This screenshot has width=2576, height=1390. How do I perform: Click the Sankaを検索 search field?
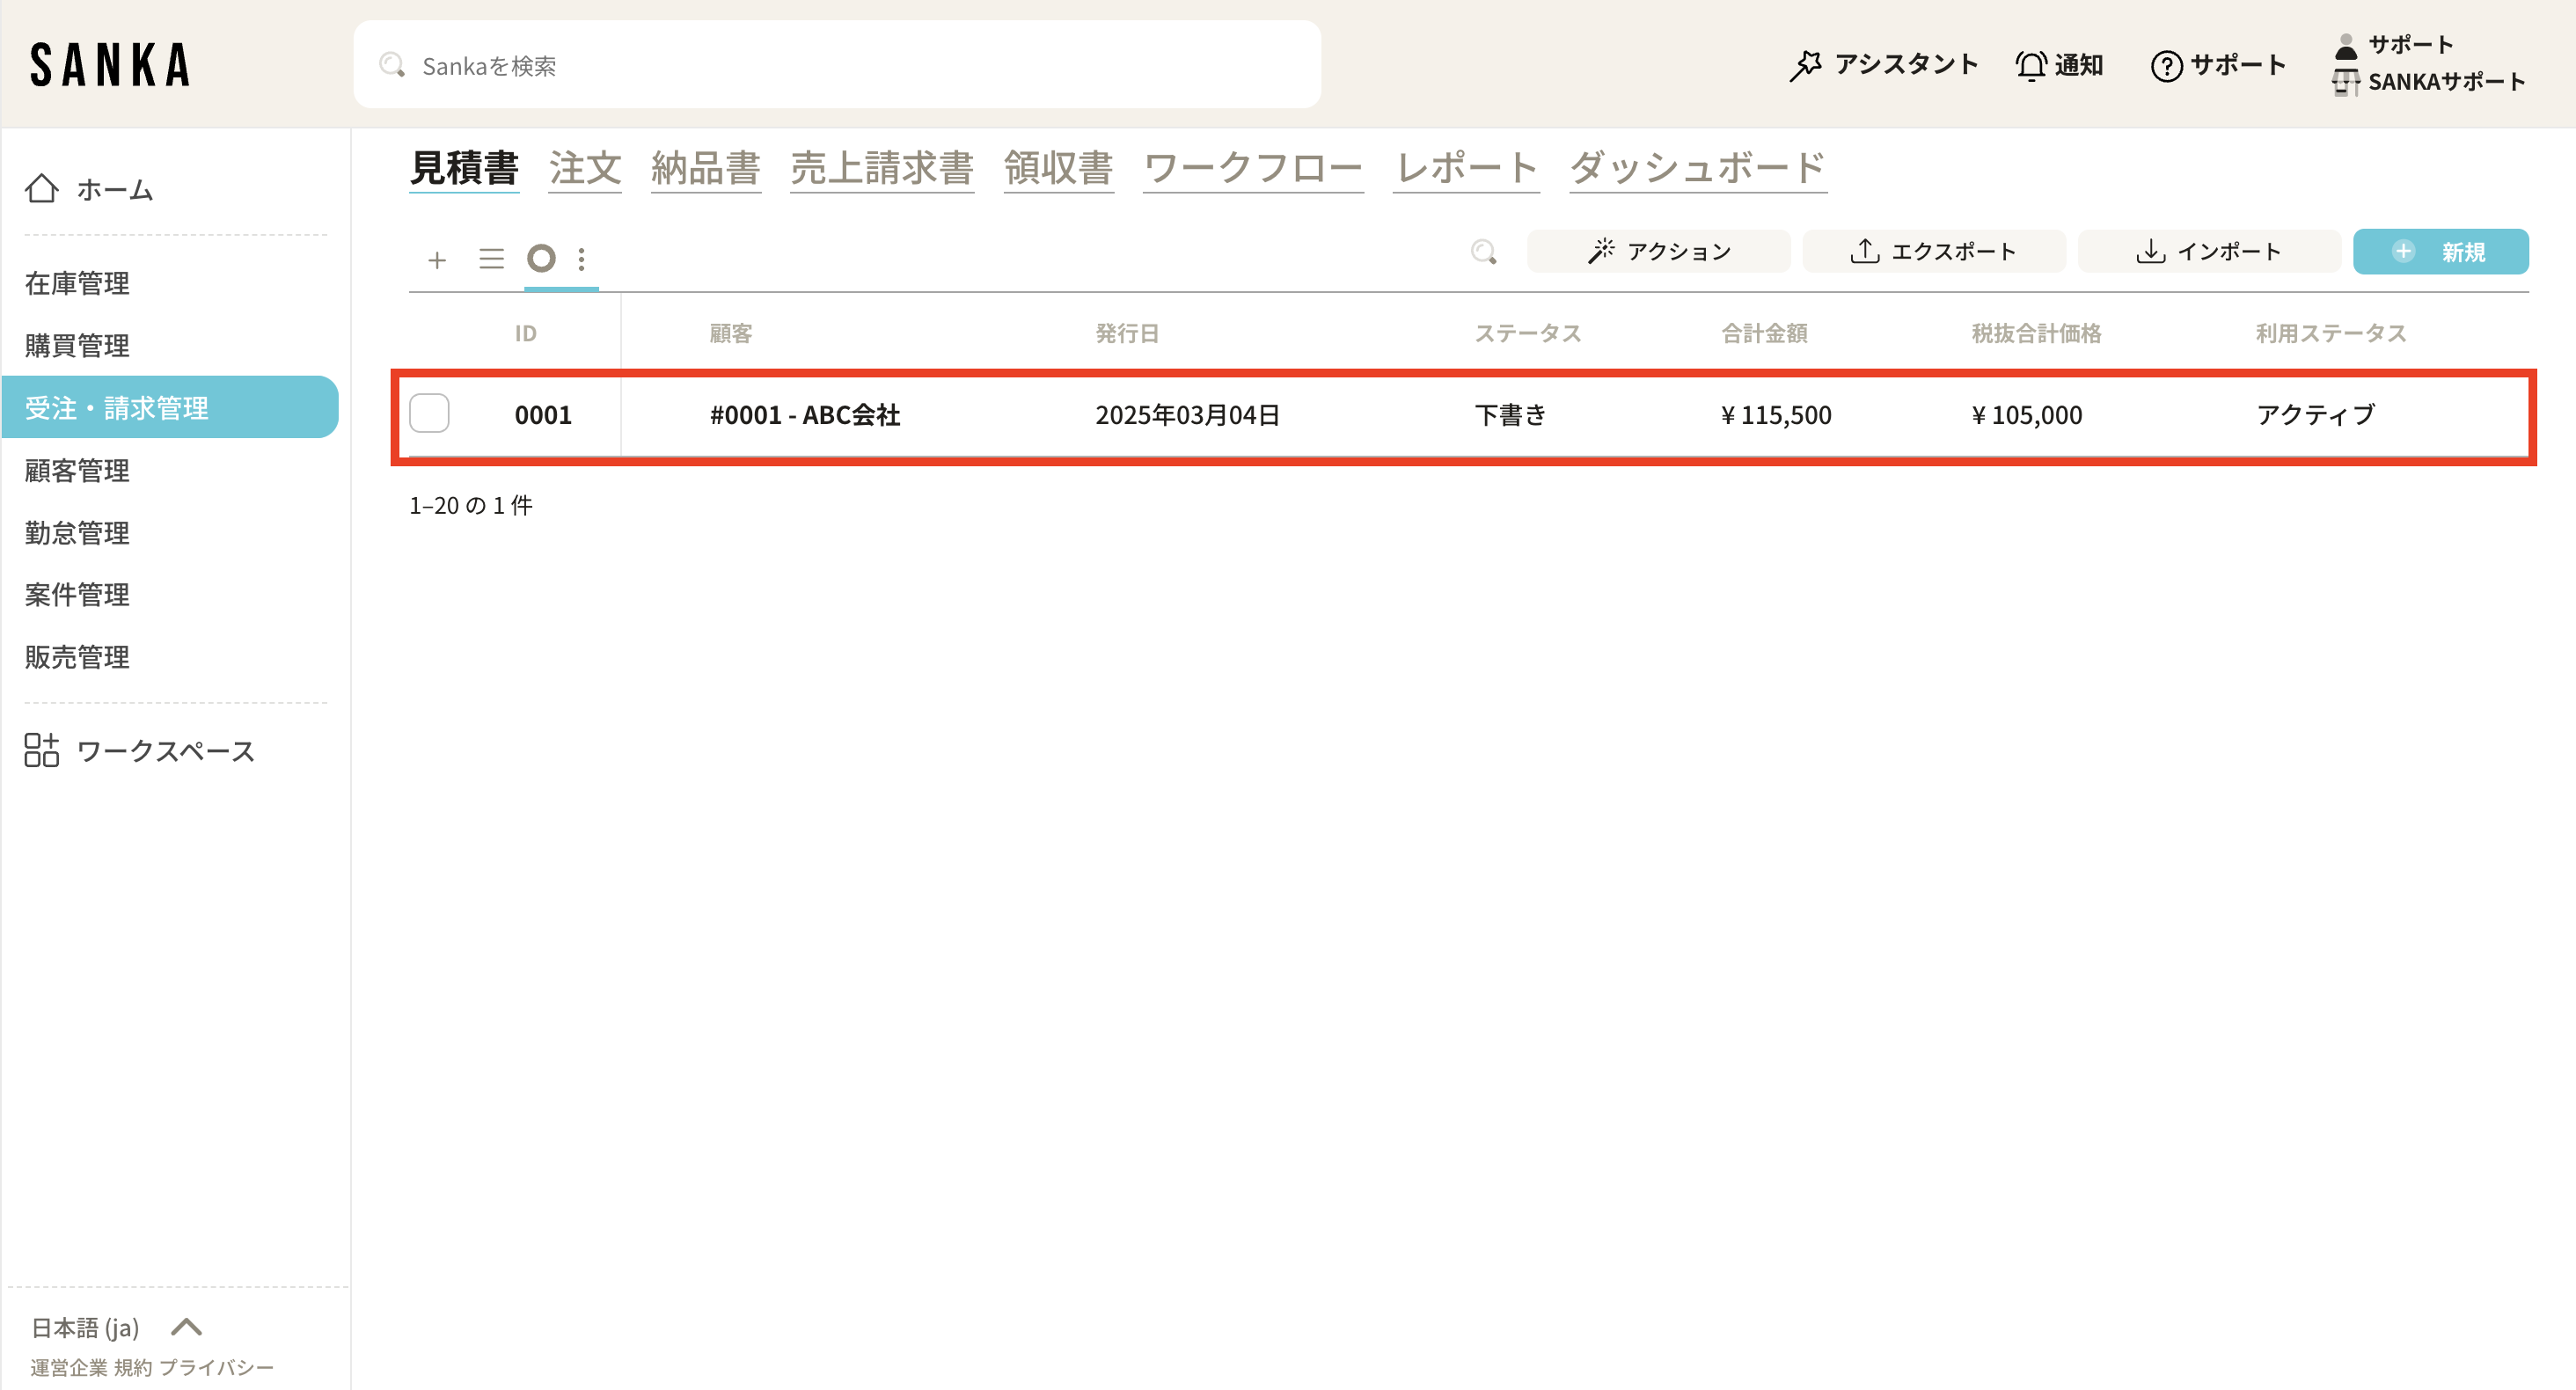[836, 66]
